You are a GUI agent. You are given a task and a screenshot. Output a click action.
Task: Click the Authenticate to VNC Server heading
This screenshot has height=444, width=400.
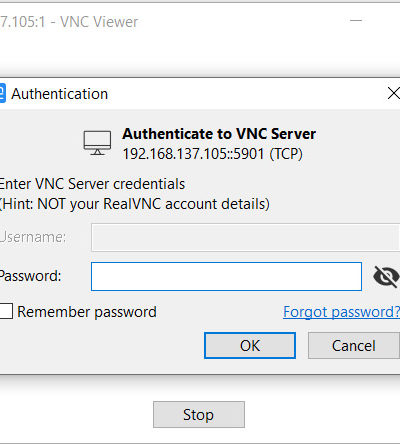point(219,134)
